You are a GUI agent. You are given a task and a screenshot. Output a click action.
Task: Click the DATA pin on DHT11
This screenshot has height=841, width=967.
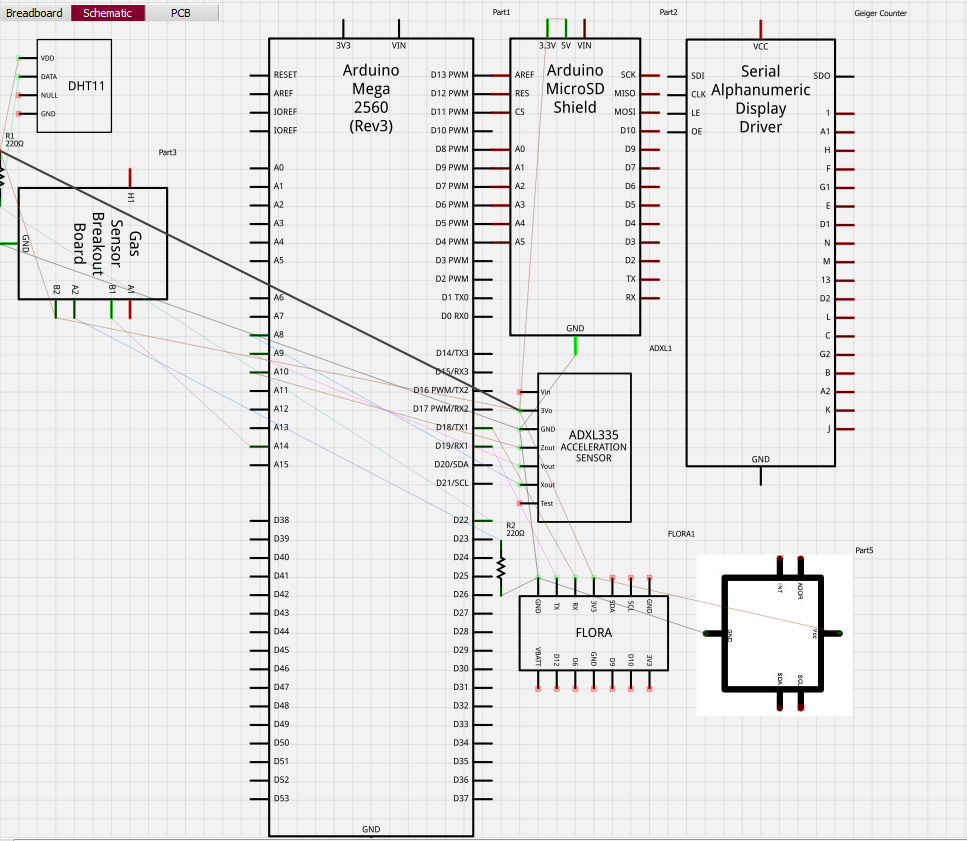(x=27, y=76)
